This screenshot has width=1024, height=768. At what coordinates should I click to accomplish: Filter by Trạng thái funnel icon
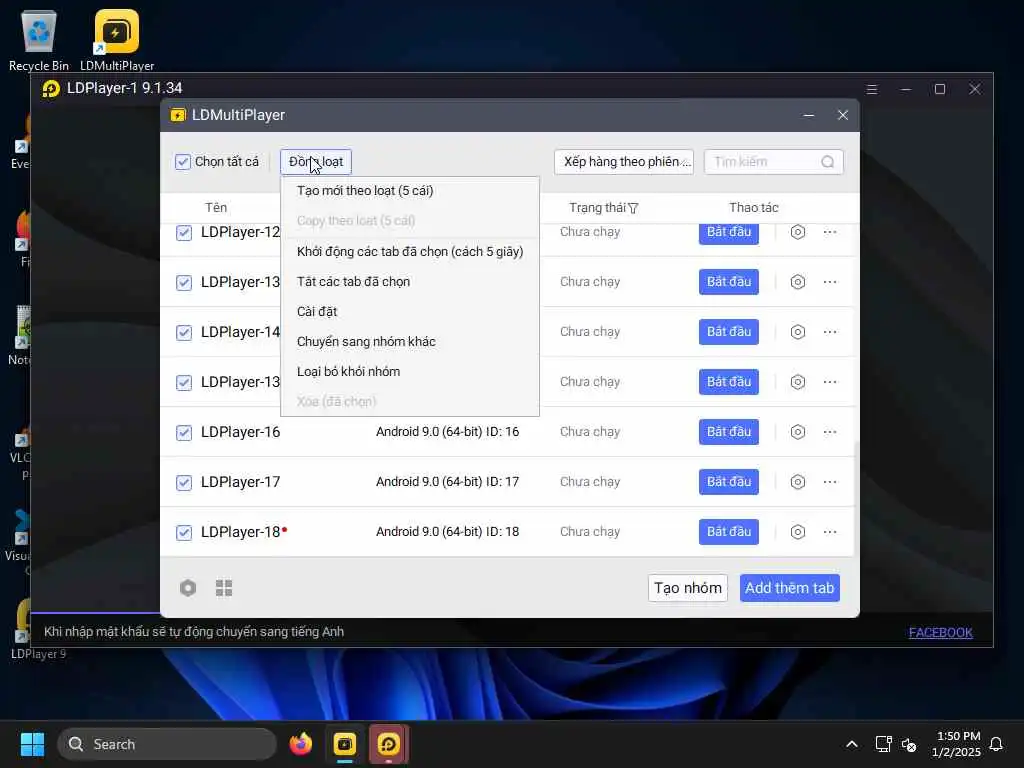coord(633,208)
